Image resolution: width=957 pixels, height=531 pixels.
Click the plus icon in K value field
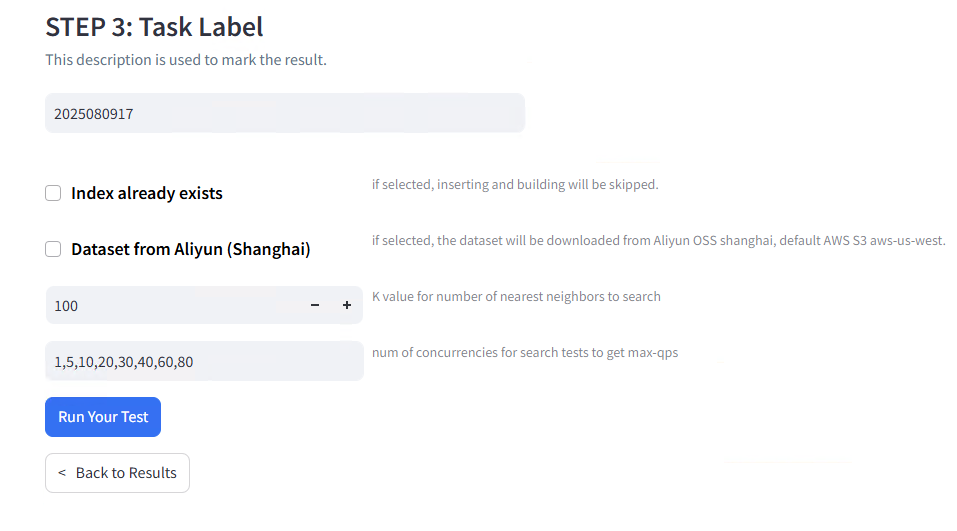347,305
